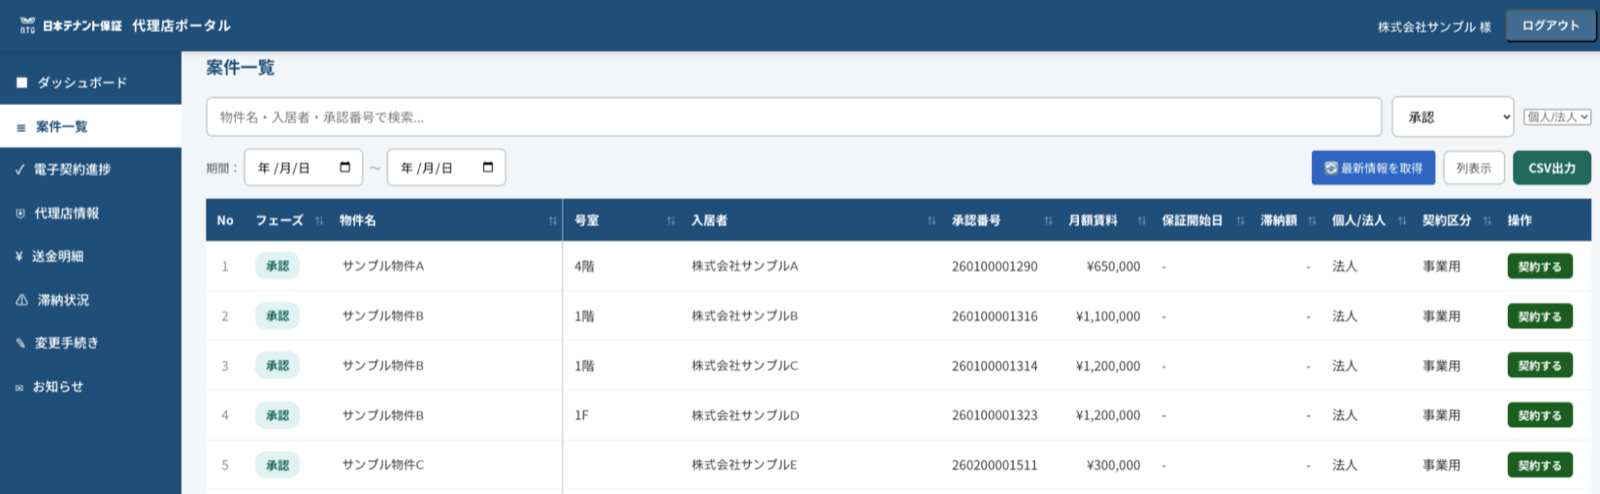Click the icon beside 代理店情報

pyautogui.click(x=20, y=214)
